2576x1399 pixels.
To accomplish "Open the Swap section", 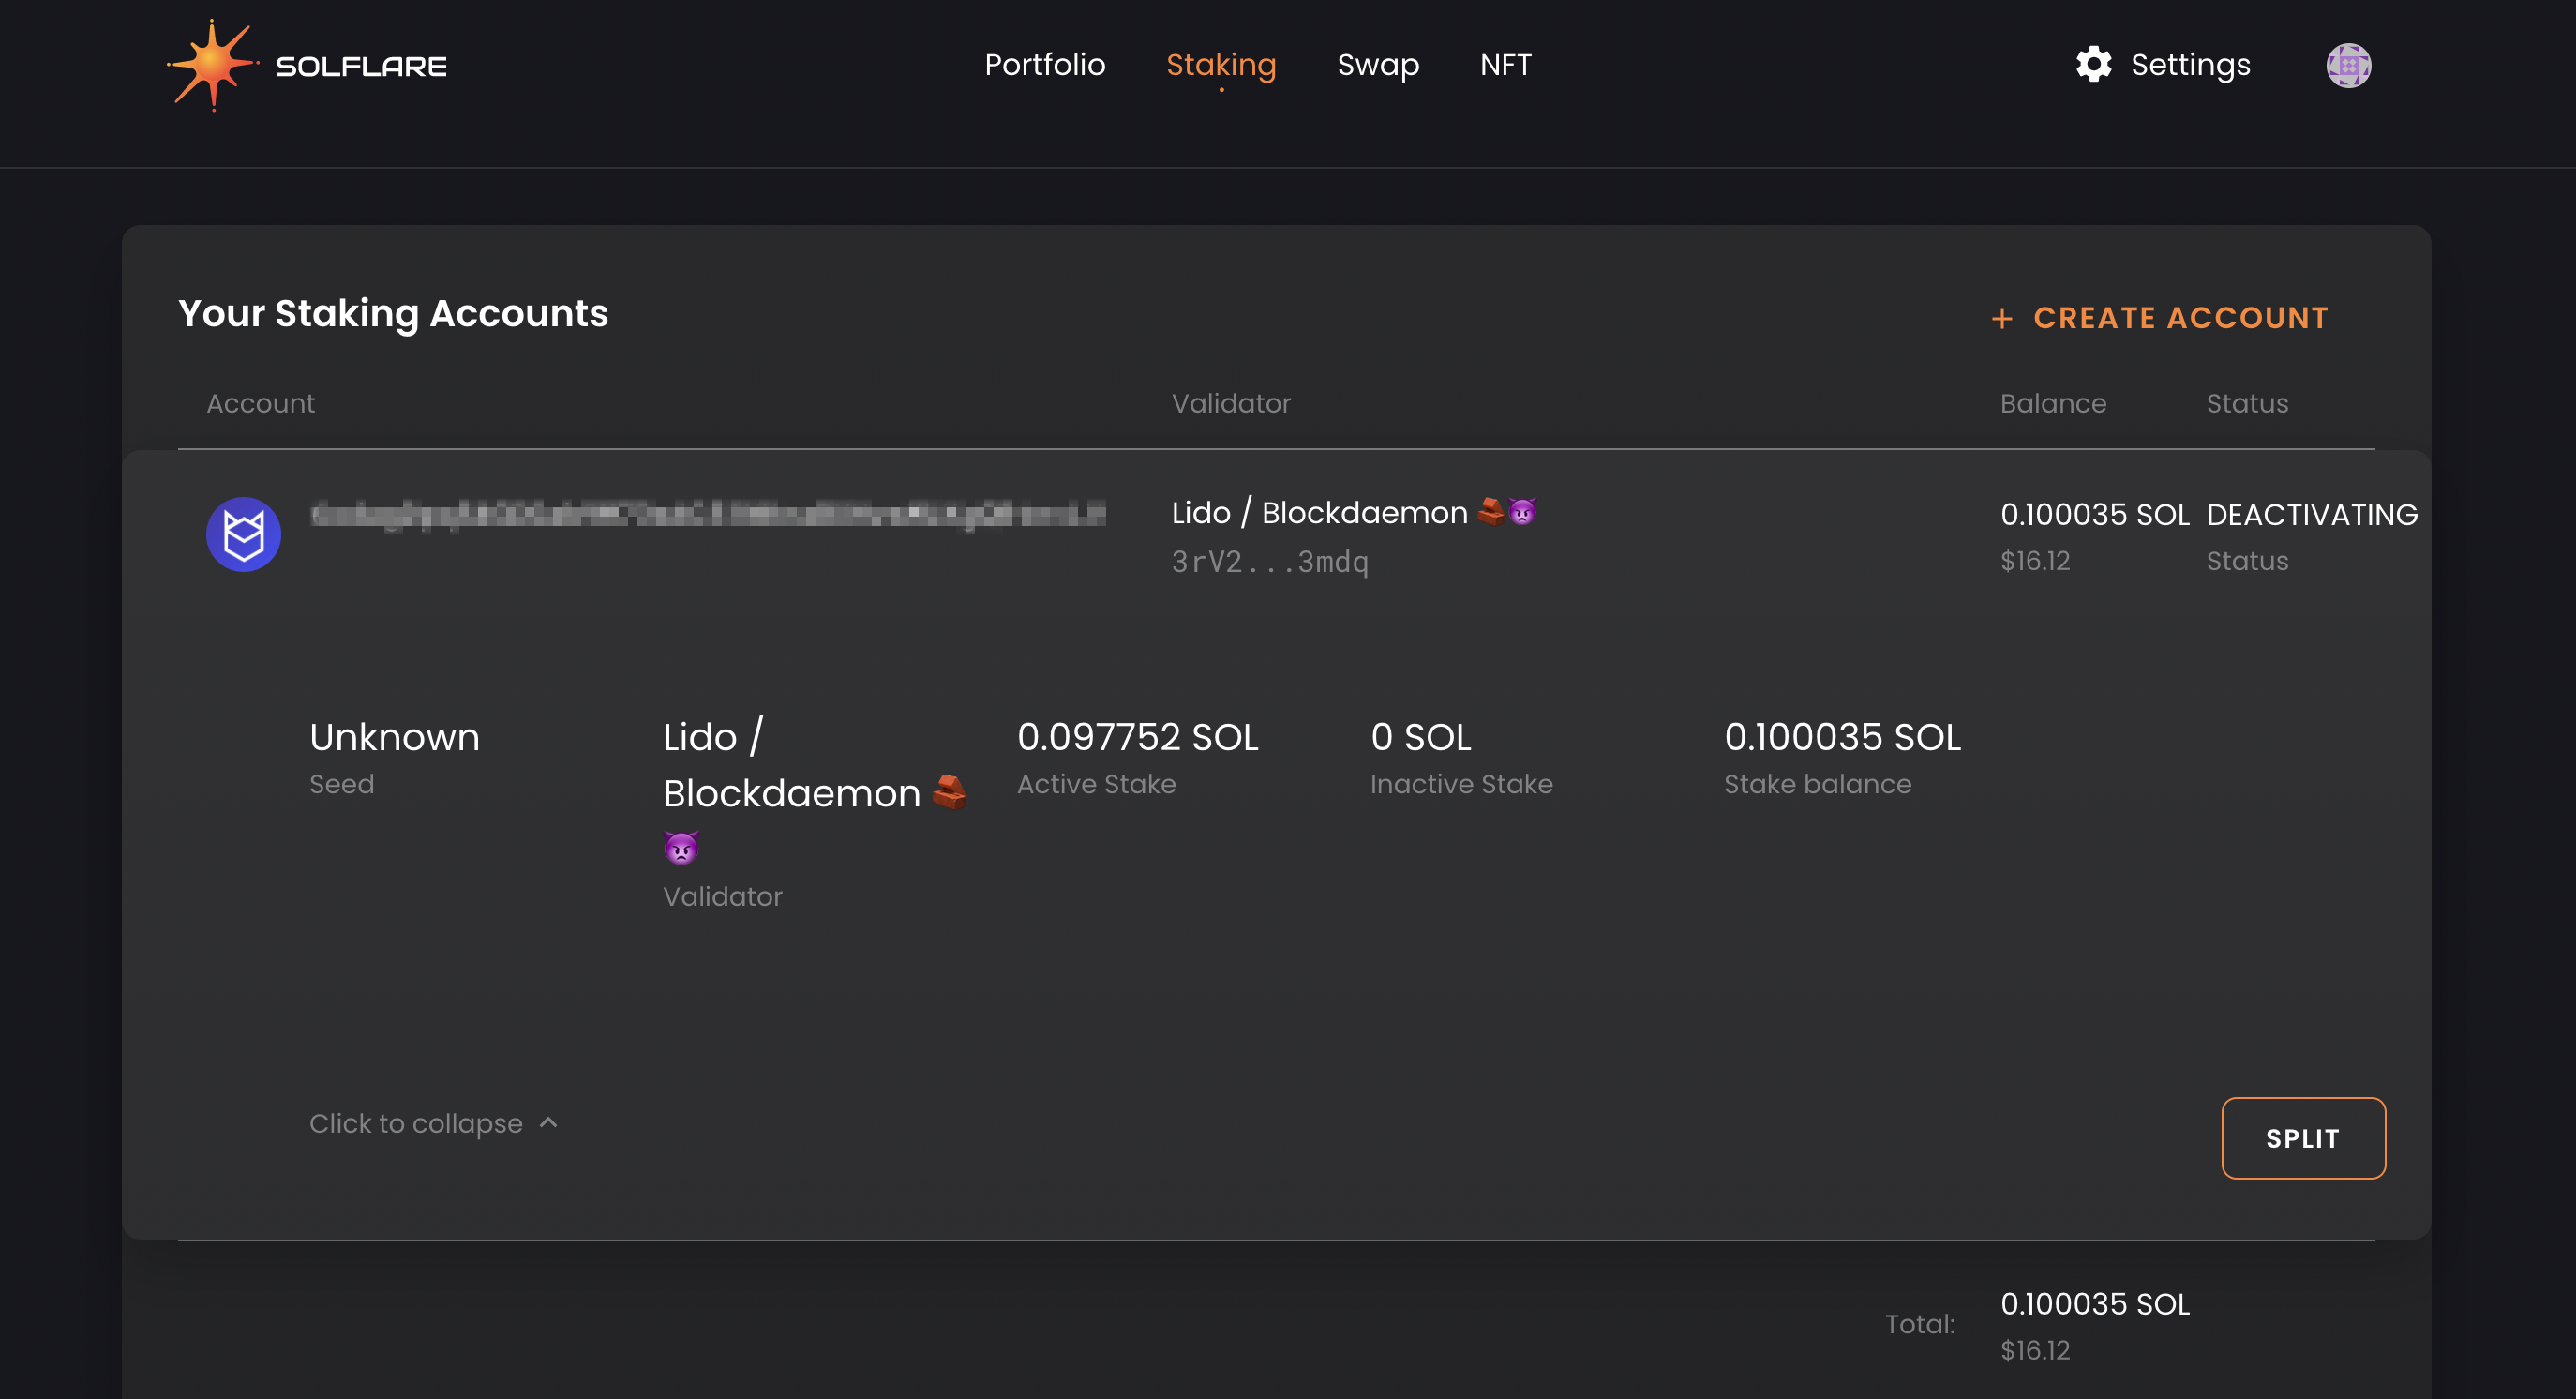I will (x=1378, y=64).
